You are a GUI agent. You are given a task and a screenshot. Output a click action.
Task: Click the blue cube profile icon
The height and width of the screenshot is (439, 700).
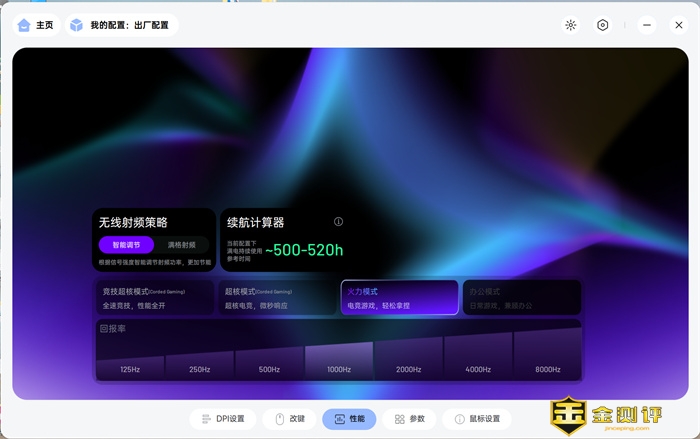77,25
